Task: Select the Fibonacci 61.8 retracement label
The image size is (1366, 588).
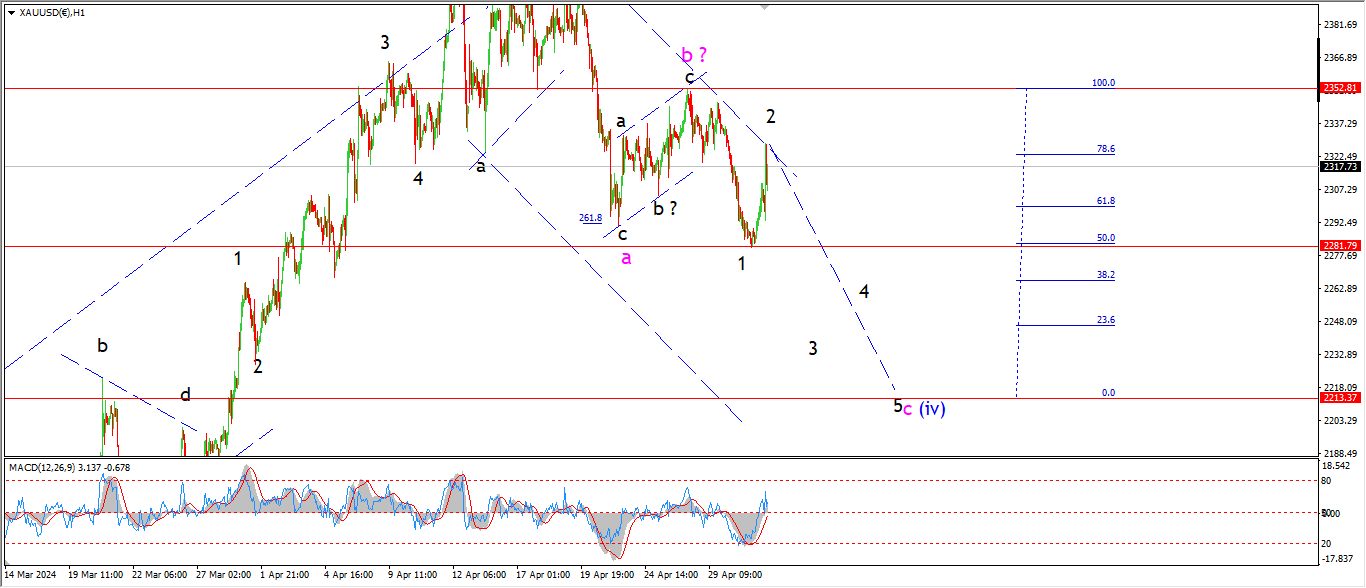Action: (1105, 201)
